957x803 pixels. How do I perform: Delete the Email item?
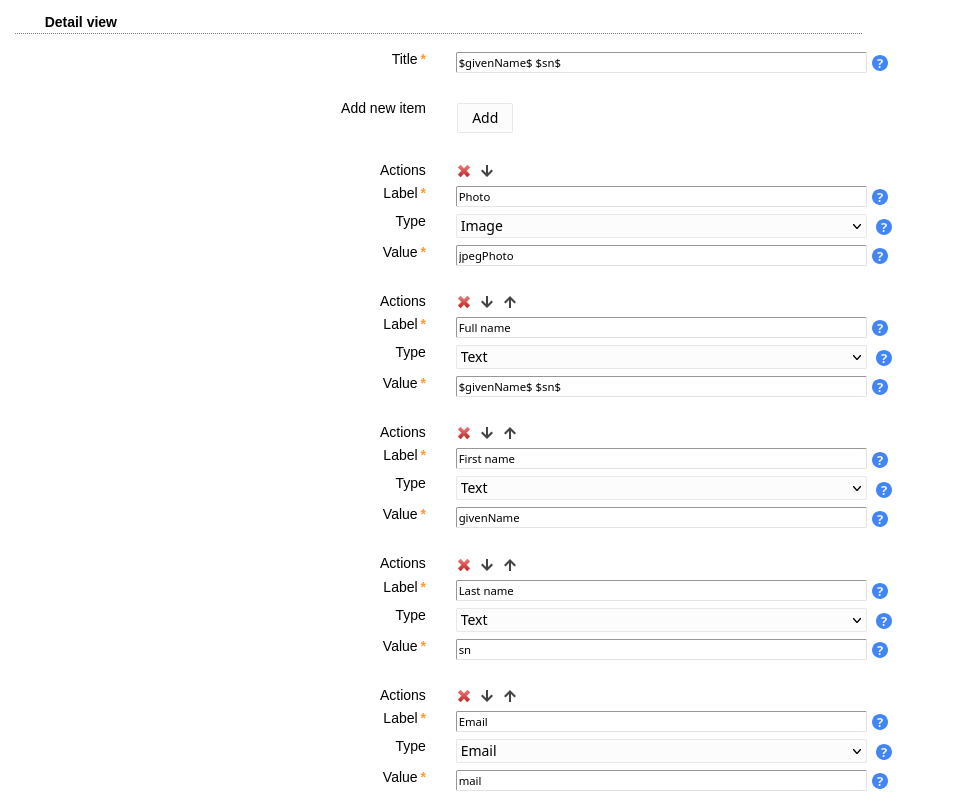pyautogui.click(x=464, y=696)
